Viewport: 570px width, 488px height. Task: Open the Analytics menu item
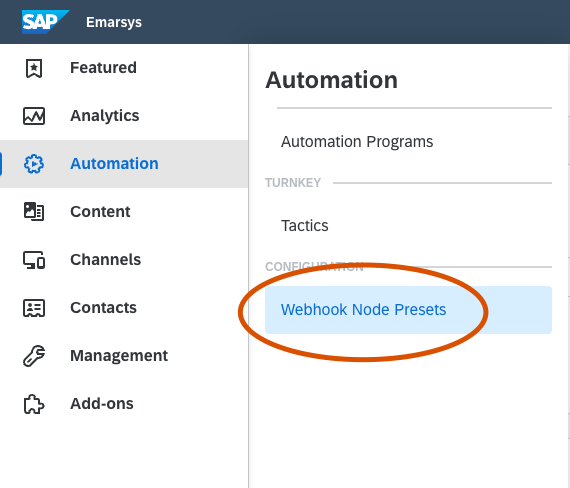coord(105,116)
